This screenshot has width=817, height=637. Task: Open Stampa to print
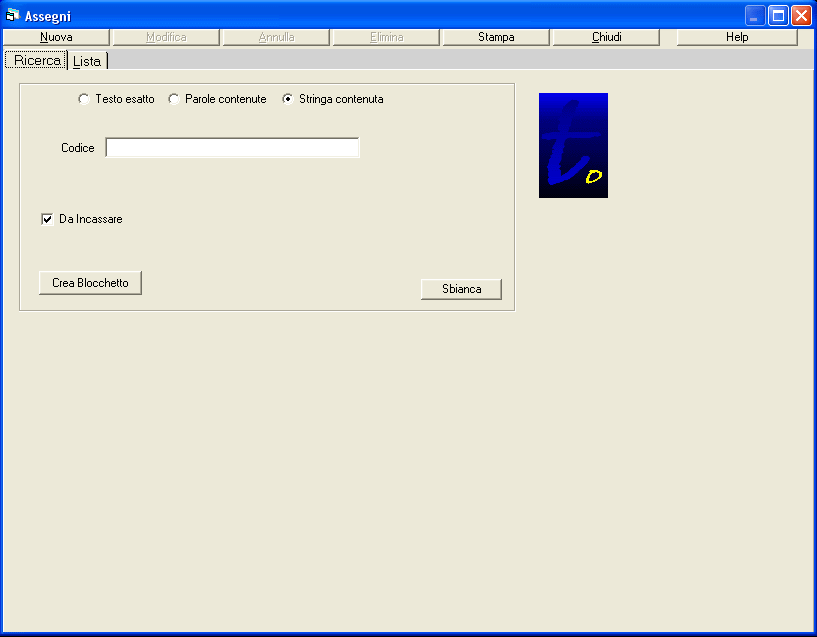(x=496, y=37)
